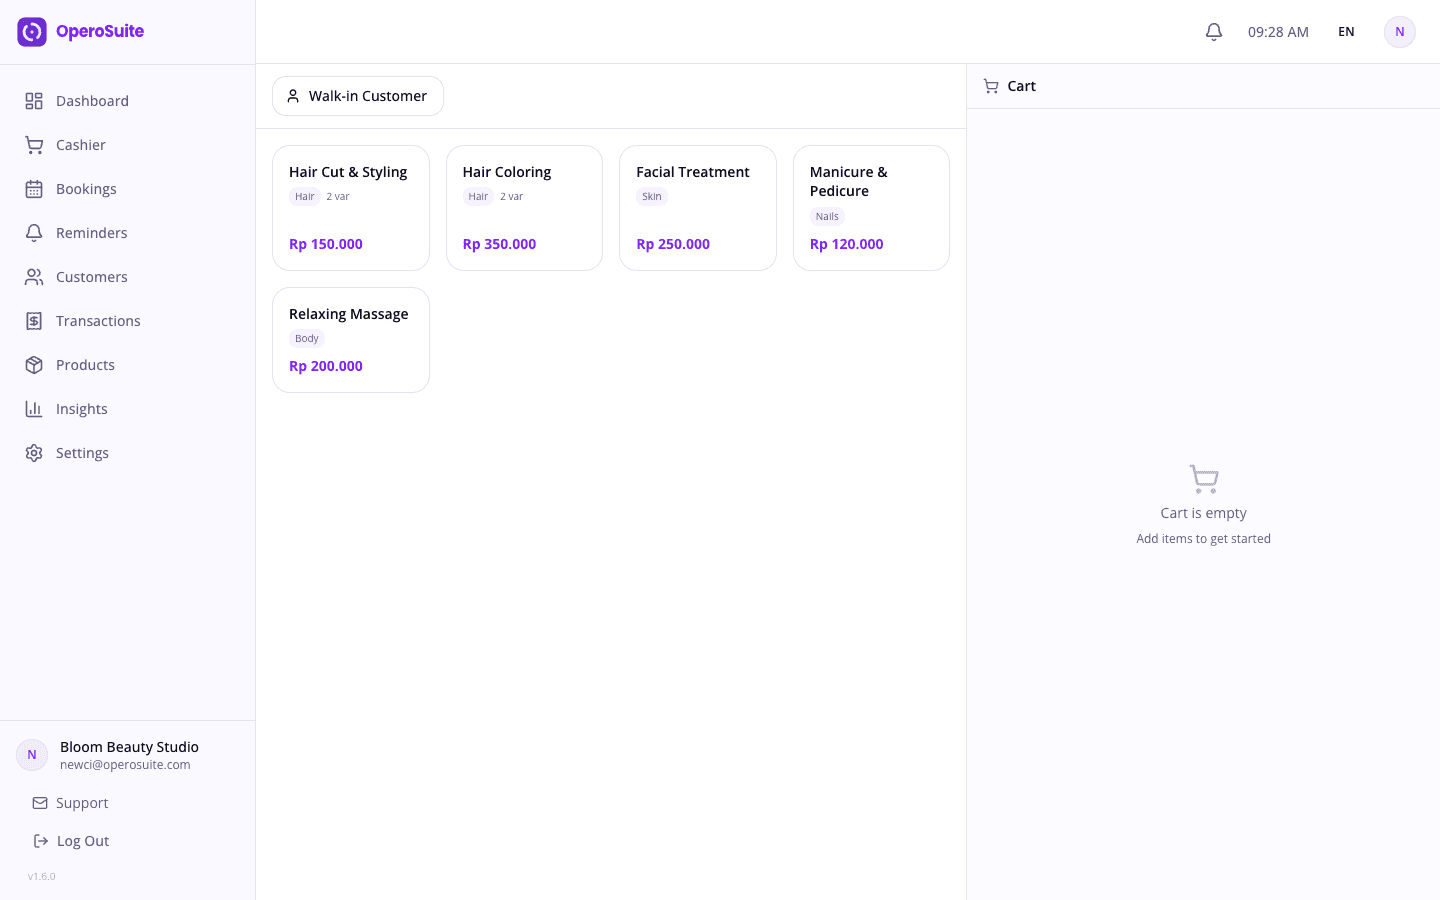
Task: Click the Insights chart icon
Action: [x=34, y=409]
